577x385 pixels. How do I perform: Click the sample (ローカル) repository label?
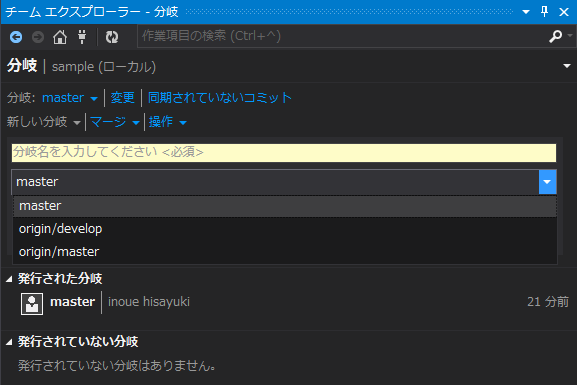click(x=104, y=67)
